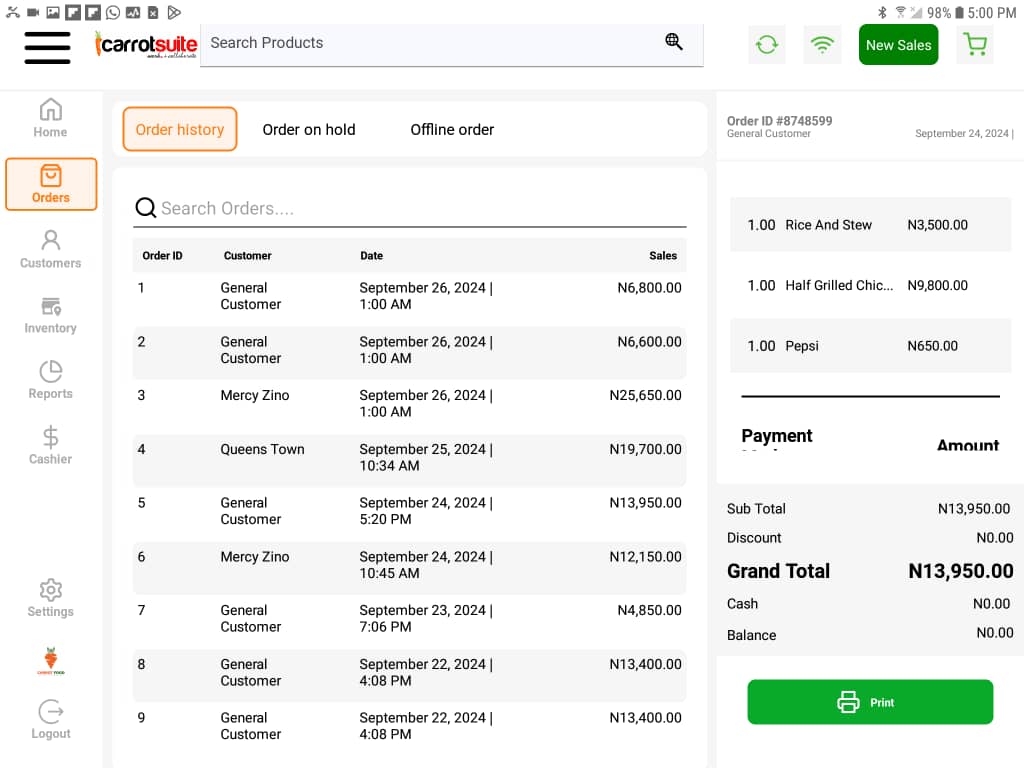Click the sync refresh icon
1024x768 pixels.
[x=767, y=45]
